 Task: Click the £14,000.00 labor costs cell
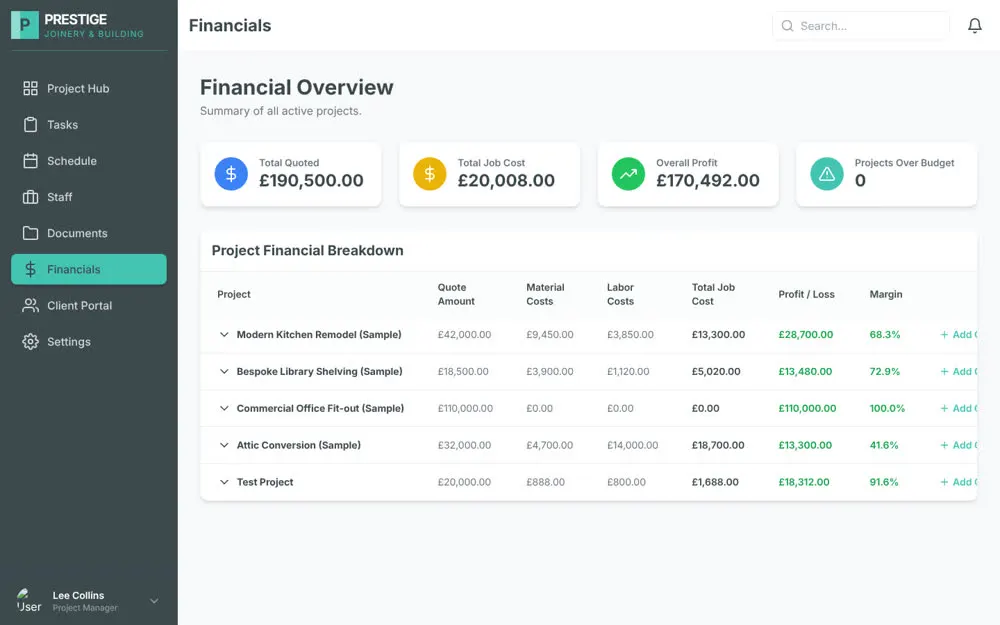(633, 445)
